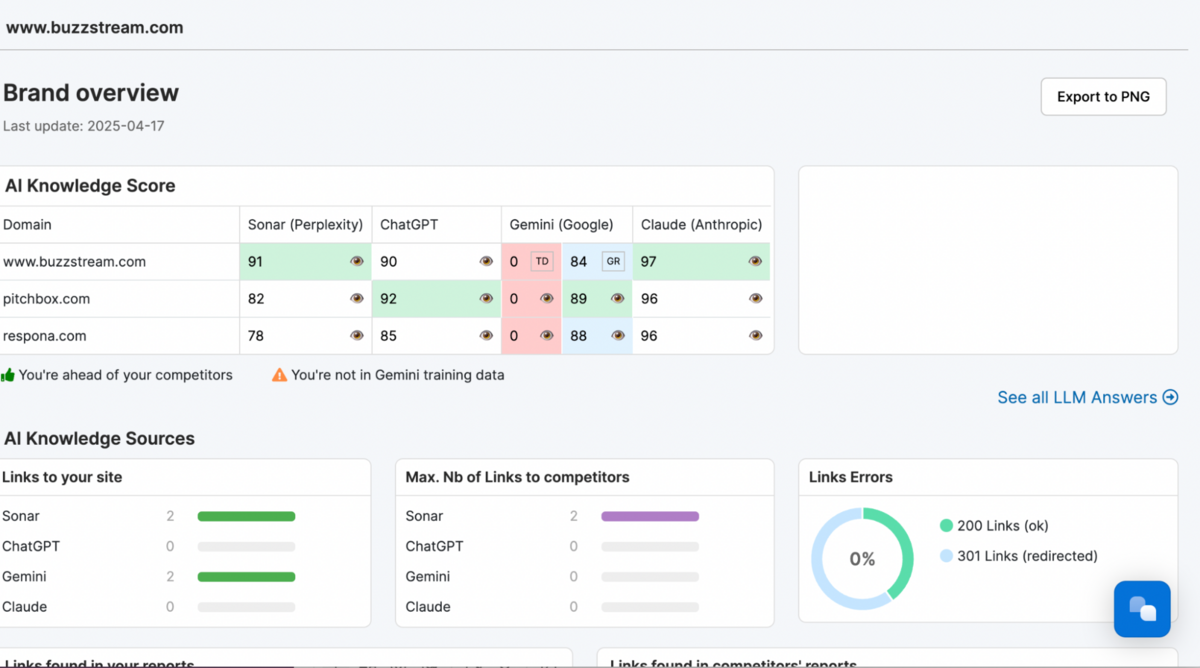Click the Claude (Anthropic) column header
Screen dimensions: 1200x668
[x=701, y=224]
